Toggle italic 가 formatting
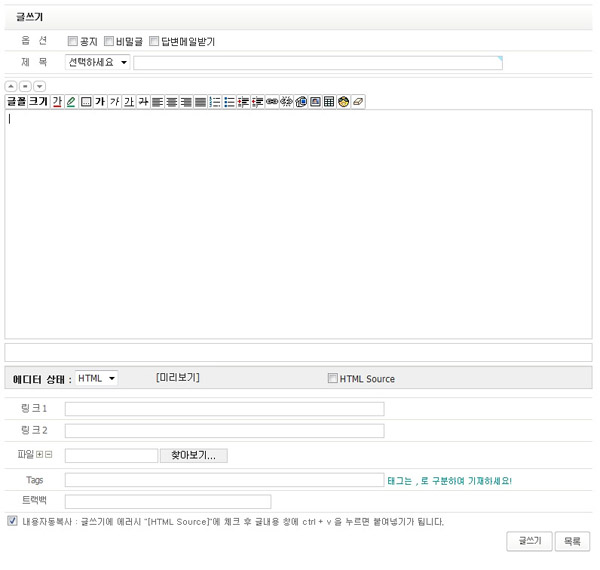The image size is (600, 570). click(114, 102)
